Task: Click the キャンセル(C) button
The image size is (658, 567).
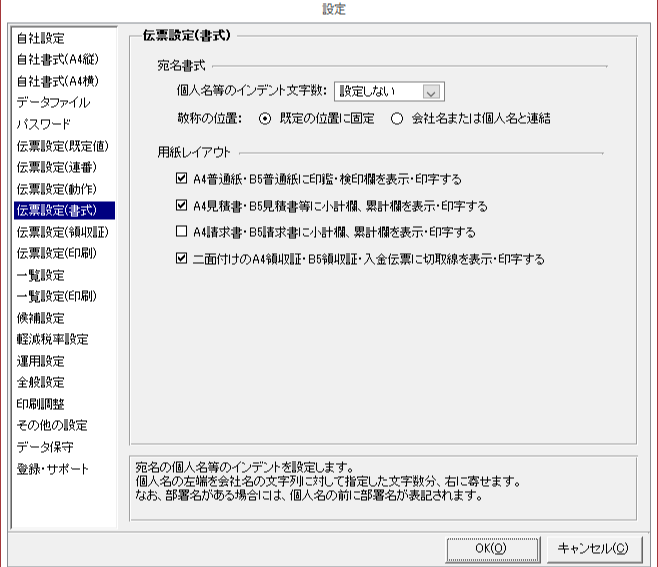Action: pos(594,549)
